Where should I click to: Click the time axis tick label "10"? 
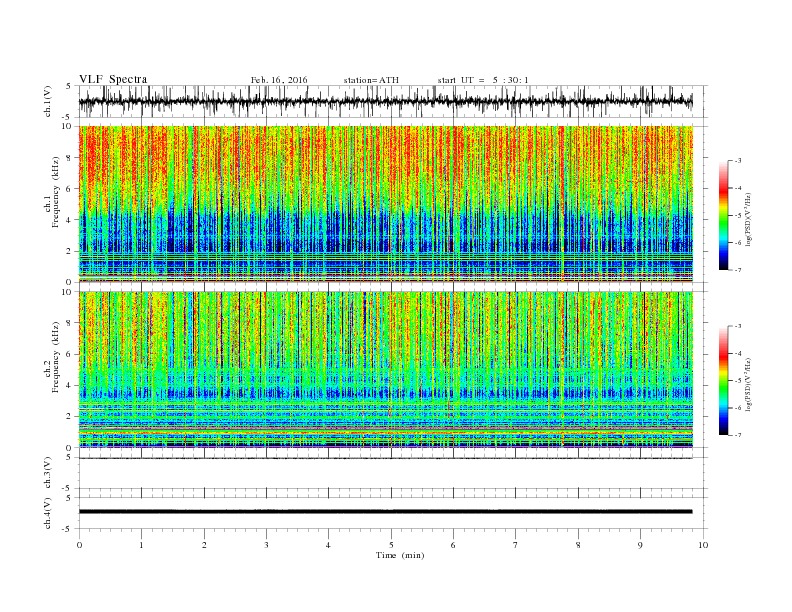[x=703, y=545]
